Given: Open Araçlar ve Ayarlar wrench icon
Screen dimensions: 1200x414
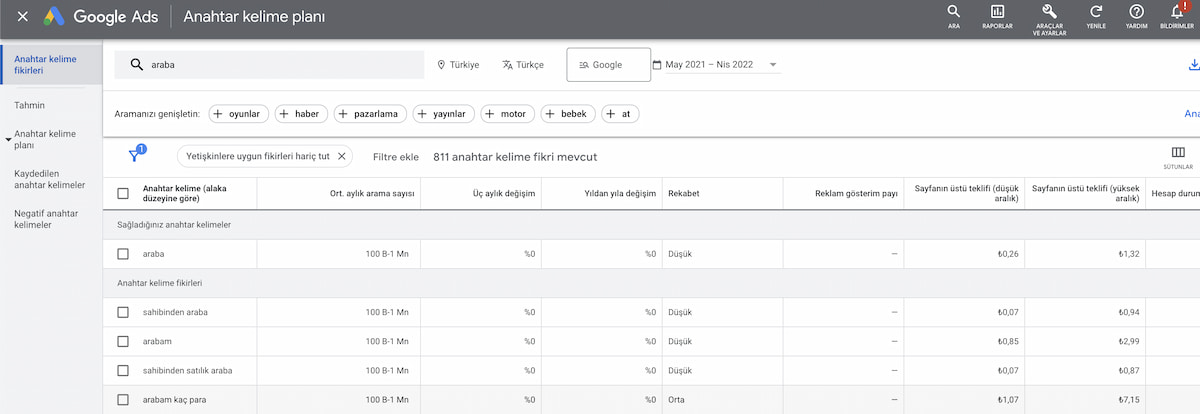Looking at the screenshot, I should pyautogui.click(x=1049, y=15).
